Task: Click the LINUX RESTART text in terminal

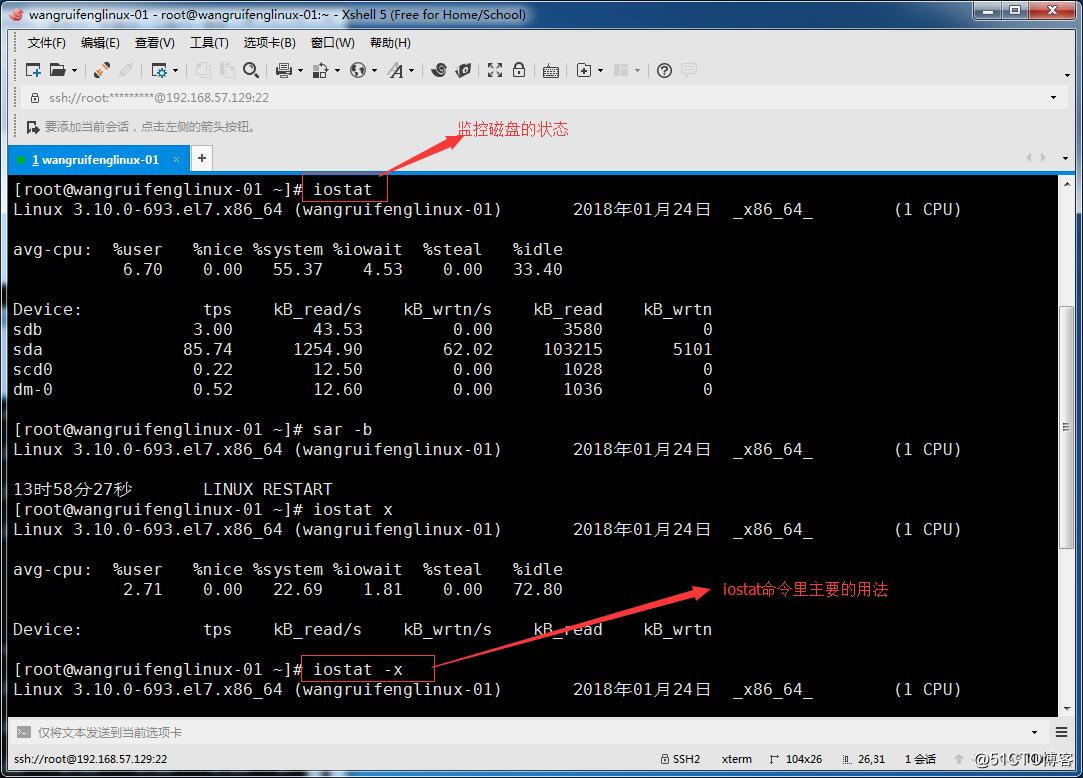Action: click(x=267, y=489)
